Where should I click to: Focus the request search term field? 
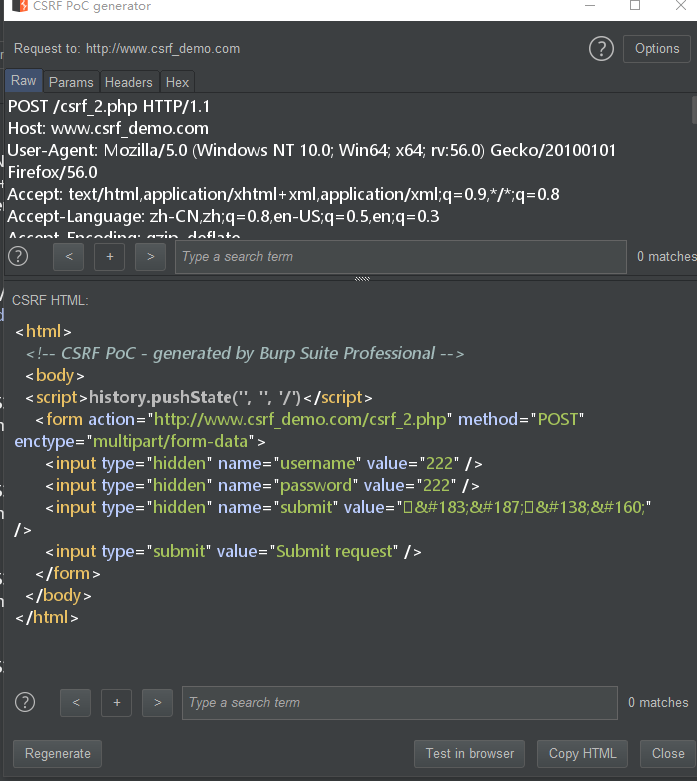tap(401, 257)
